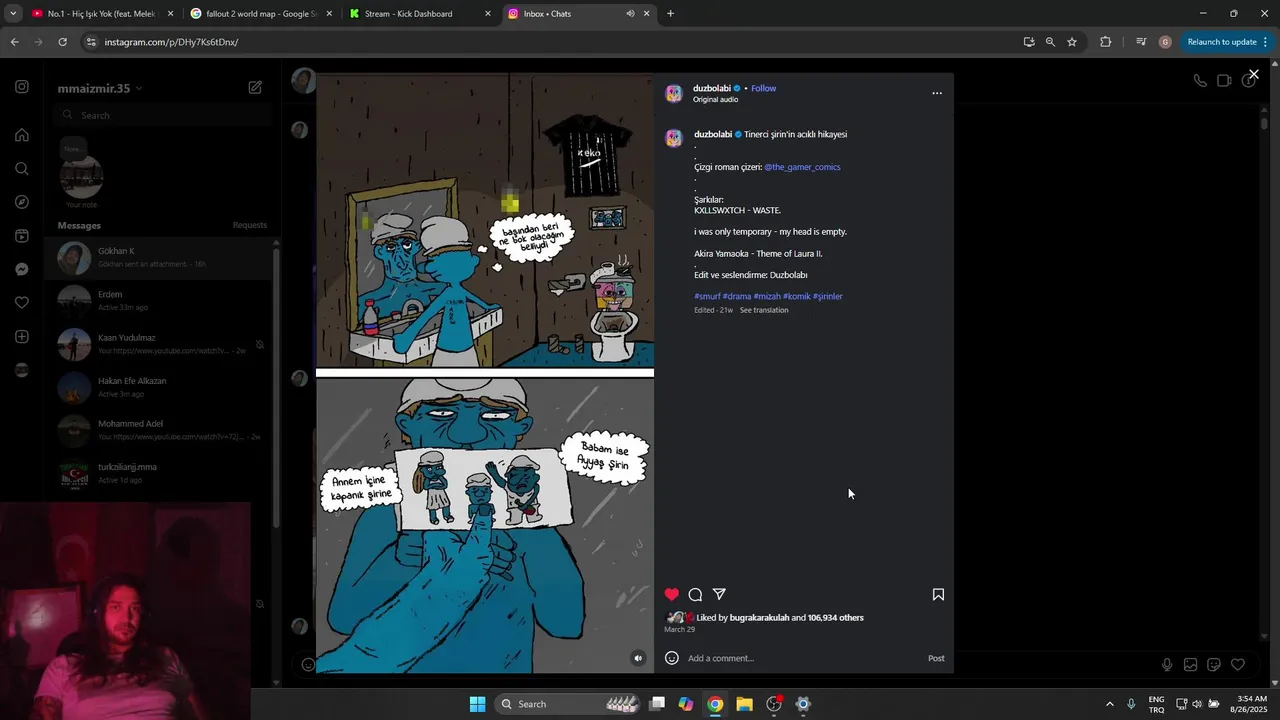This screenshot has height=720, width=1280.
Task: Open Explore compass in sidebar
Action: coord(22,202)
